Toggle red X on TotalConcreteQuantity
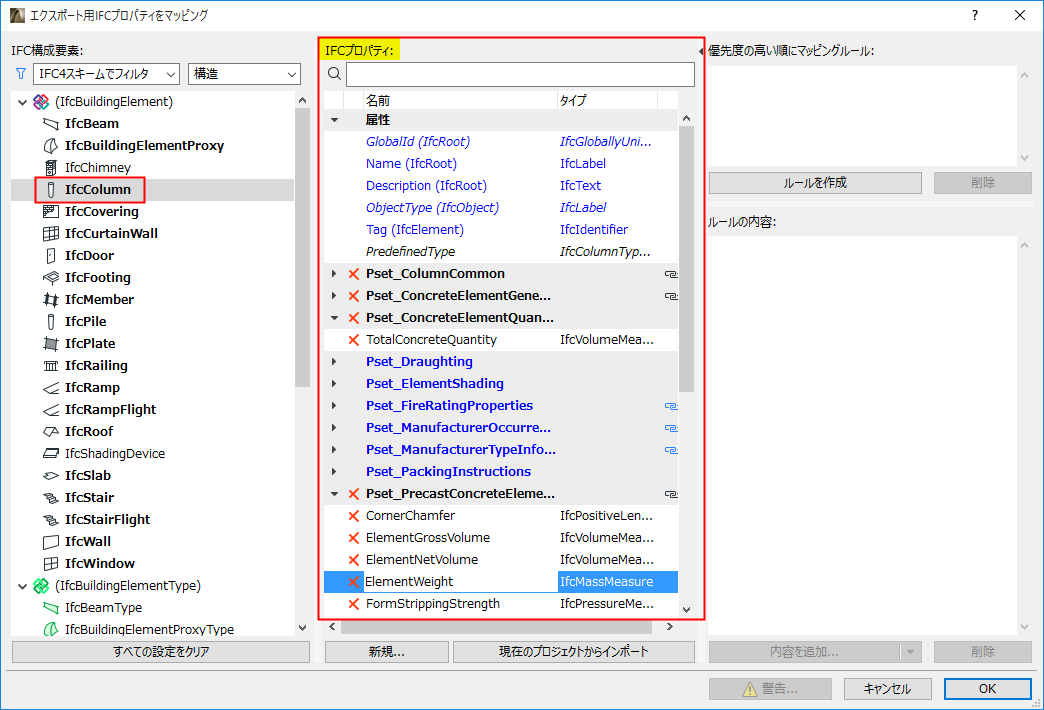This screenshot has width=1044, height=710. tap(354, 340)
